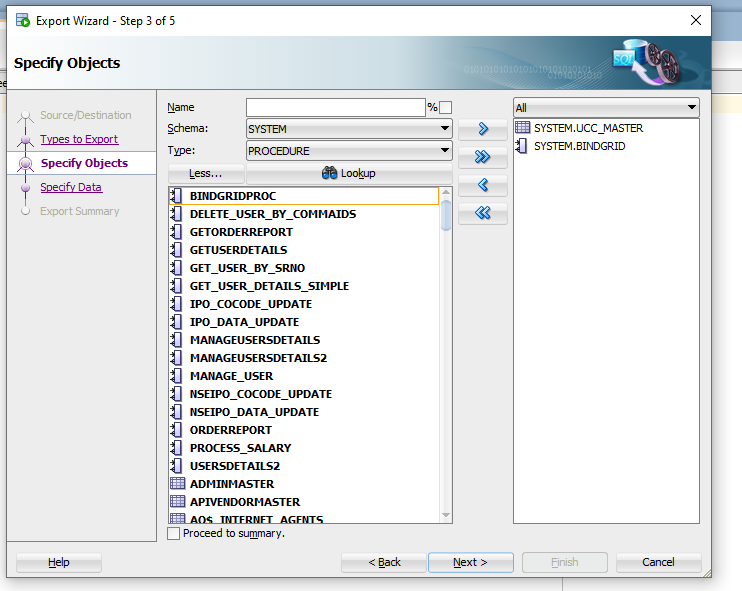The height and width of the screenshot is (591, 742).
Task: Click the GETORDERREPORT procedure icon
Action: [x=177, y=232]
